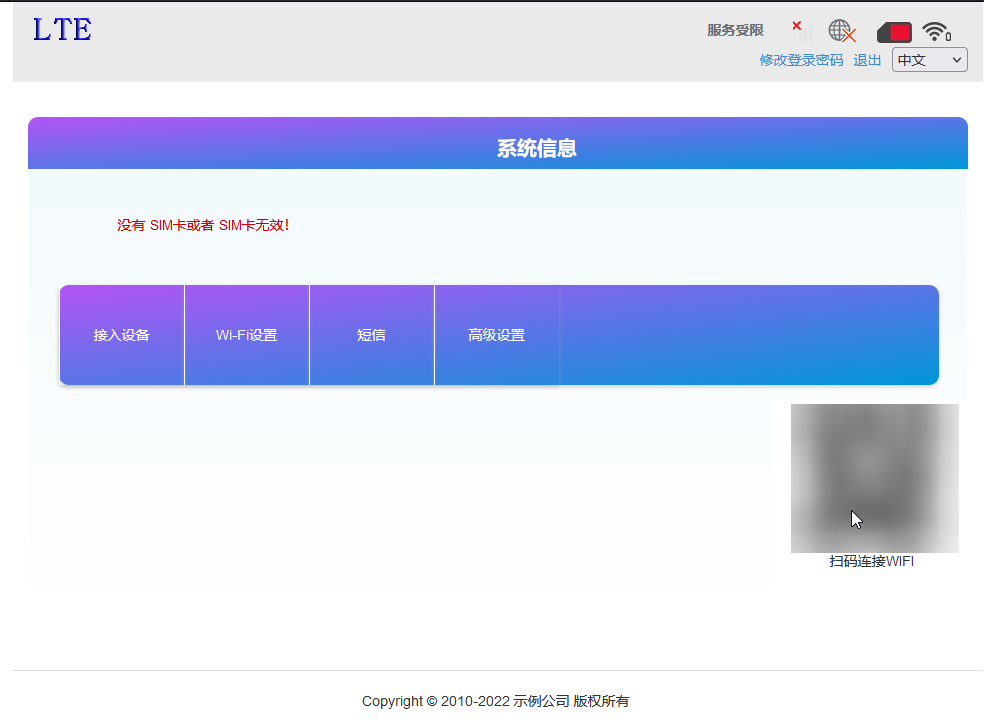Click the disconnected internet globe icon
Screen dimensions: 984x725
tap(840, 30)
